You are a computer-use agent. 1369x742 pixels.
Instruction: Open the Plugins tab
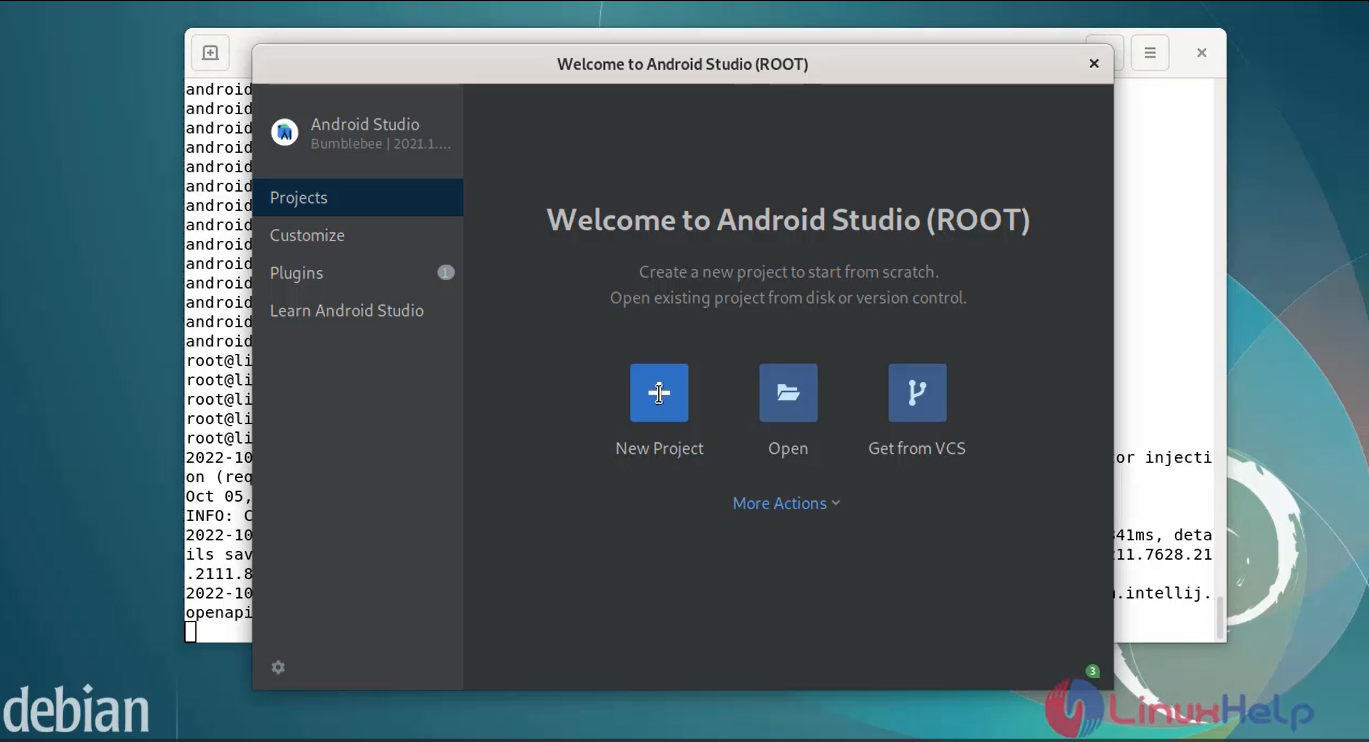(358, 273)
